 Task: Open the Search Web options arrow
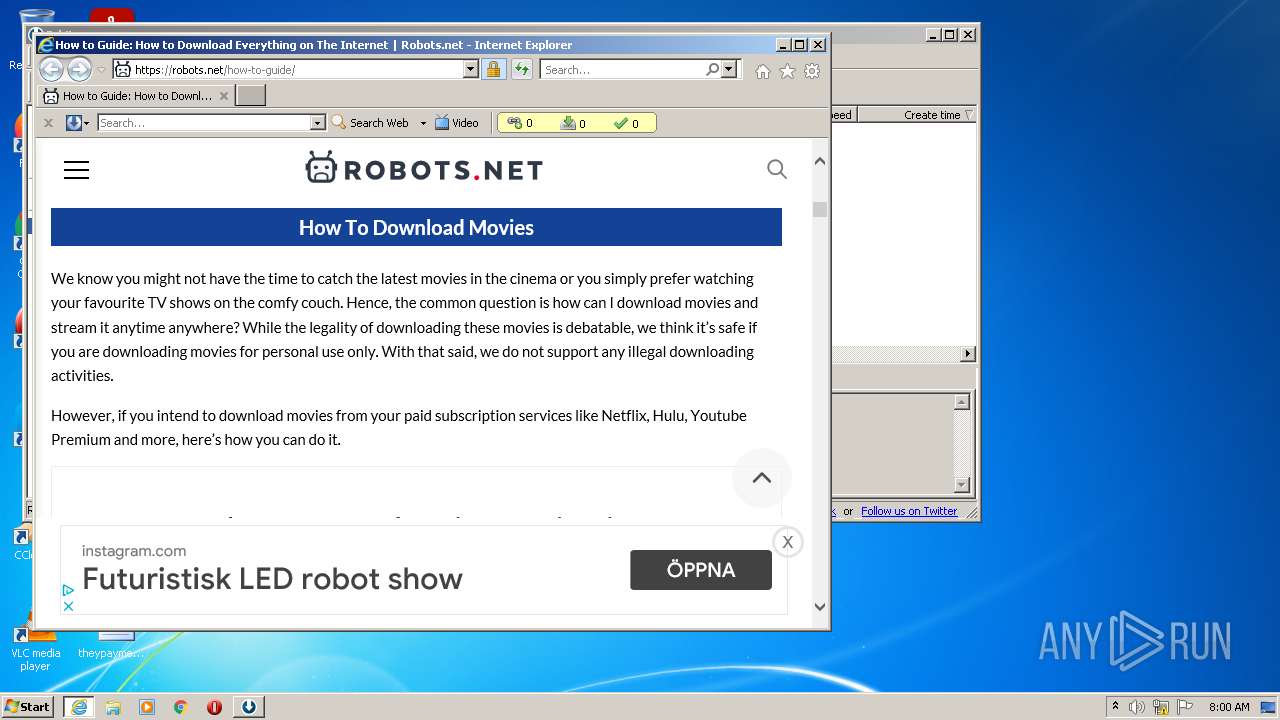click(x=423, y=123)
